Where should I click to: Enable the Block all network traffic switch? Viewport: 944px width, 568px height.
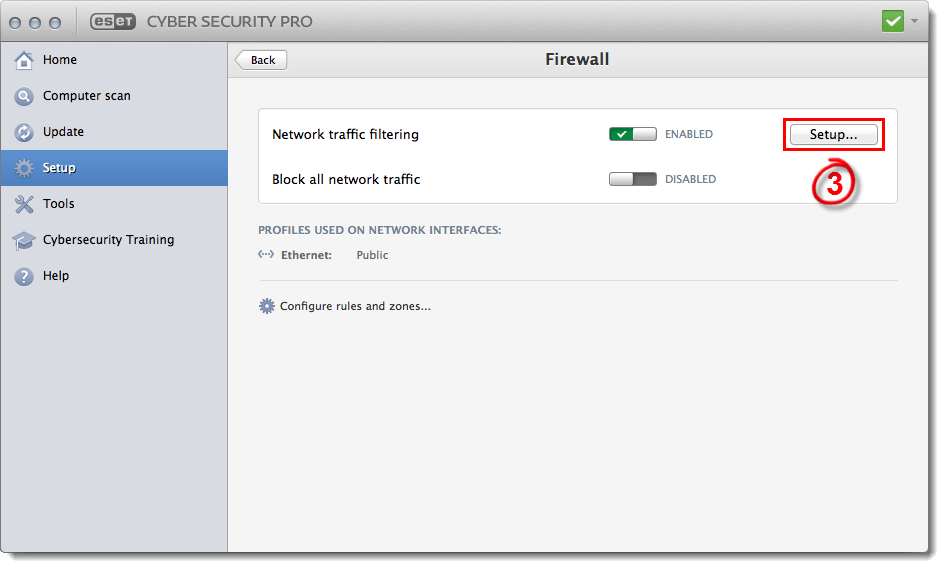click(x=632, y=179)
